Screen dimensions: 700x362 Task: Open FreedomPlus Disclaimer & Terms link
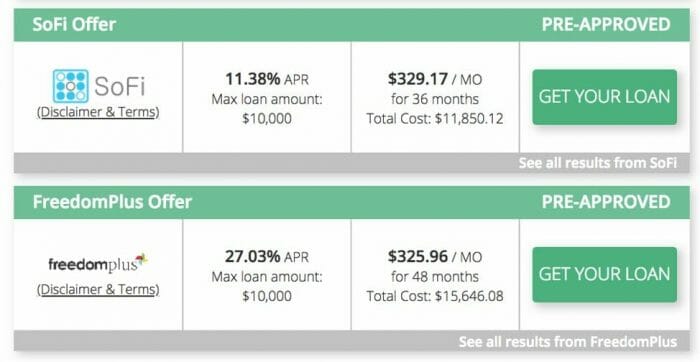(98, 290)
